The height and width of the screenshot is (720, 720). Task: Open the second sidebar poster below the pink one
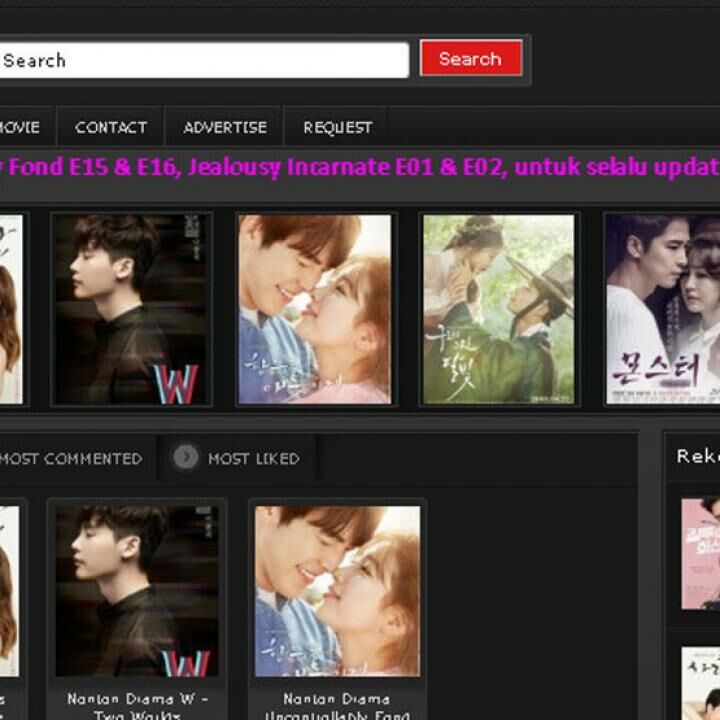pyautogui.click(x=700, y=683)
